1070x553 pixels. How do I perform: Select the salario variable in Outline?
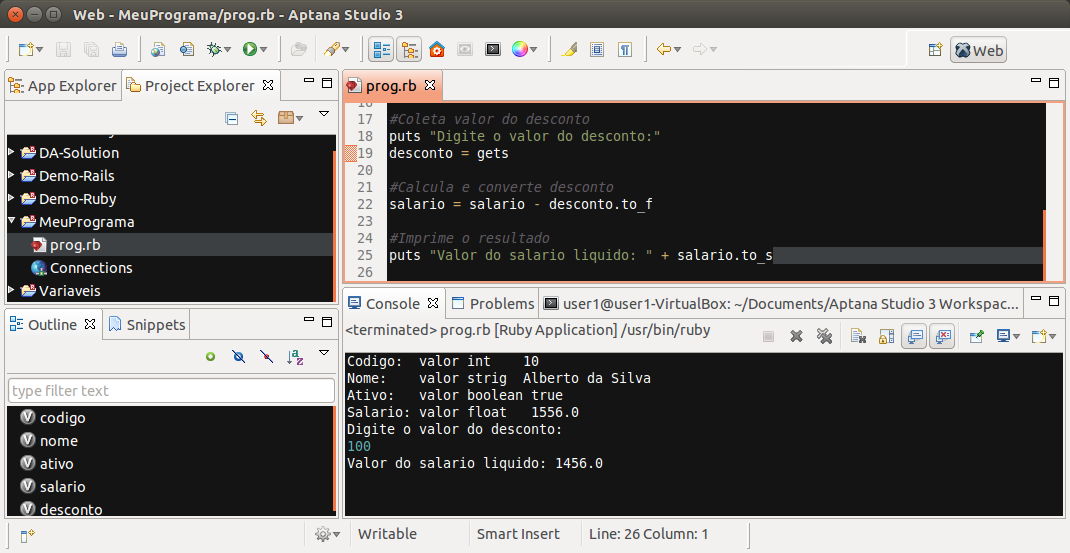[62, 487]
